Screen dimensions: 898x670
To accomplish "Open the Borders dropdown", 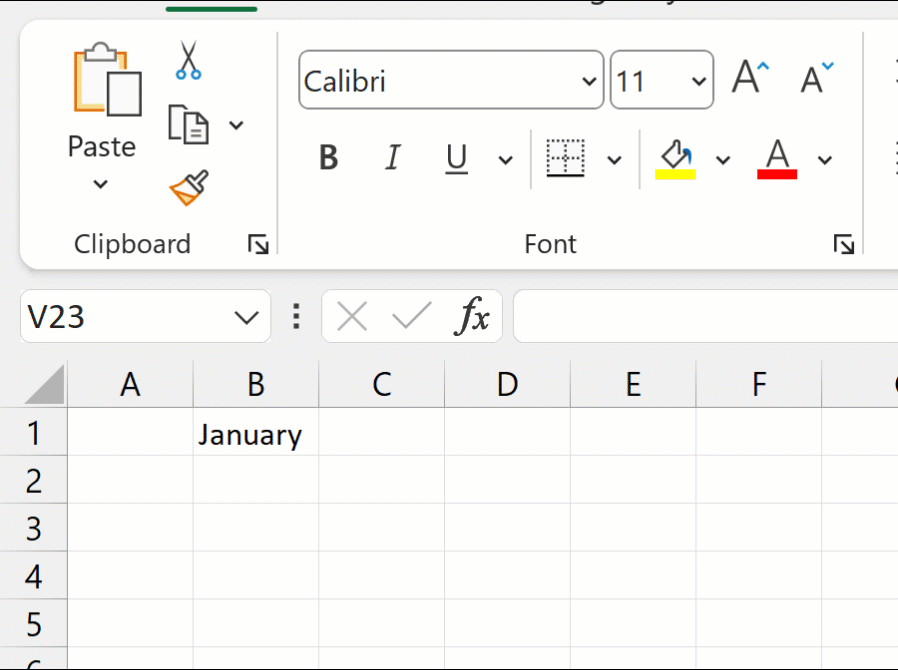I will [x=614, y=160].
